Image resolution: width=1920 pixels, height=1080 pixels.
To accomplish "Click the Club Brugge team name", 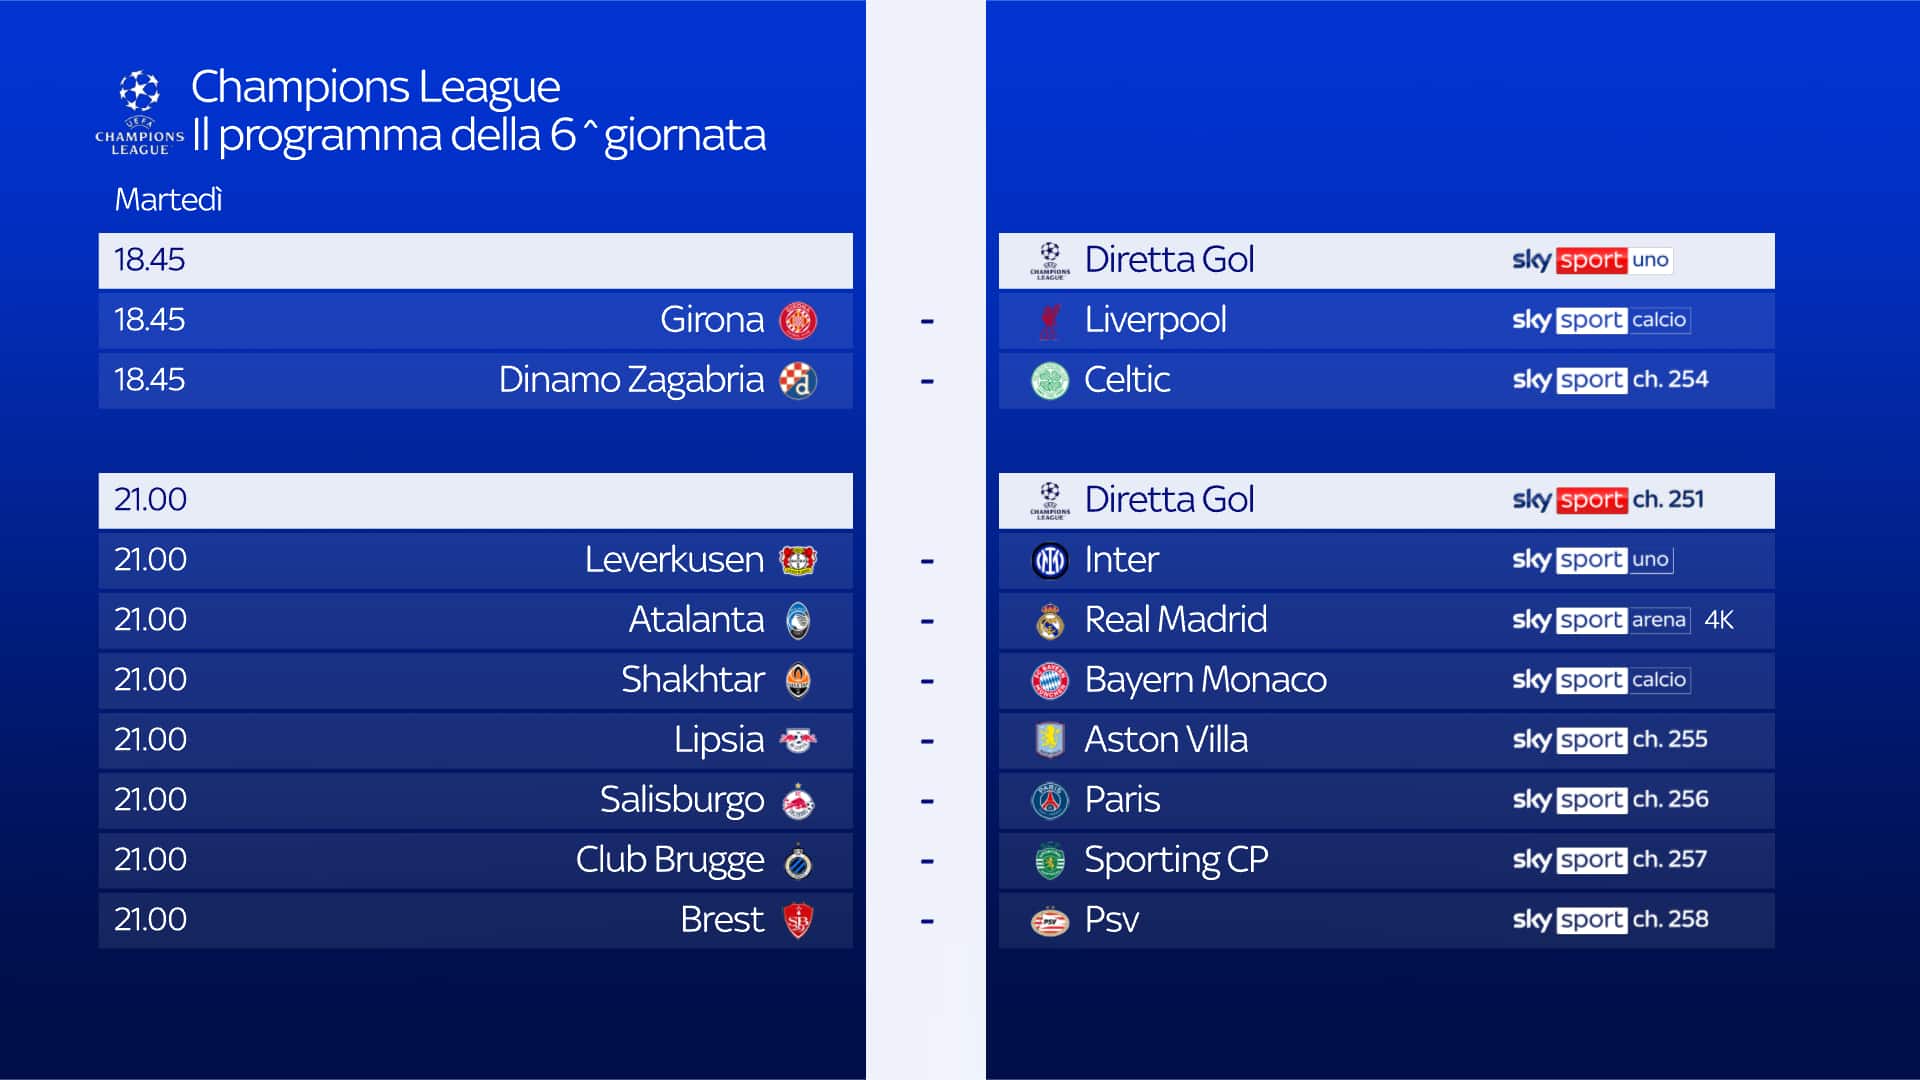I will click(669, 860).
